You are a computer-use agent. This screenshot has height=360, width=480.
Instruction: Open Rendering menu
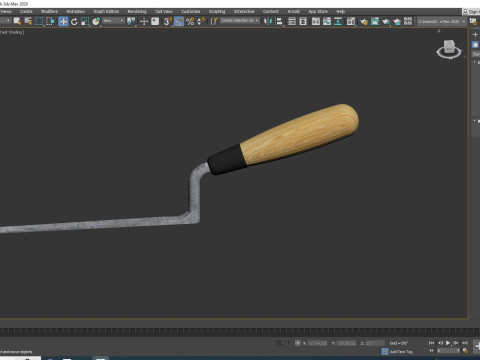[x=137, y=11]
